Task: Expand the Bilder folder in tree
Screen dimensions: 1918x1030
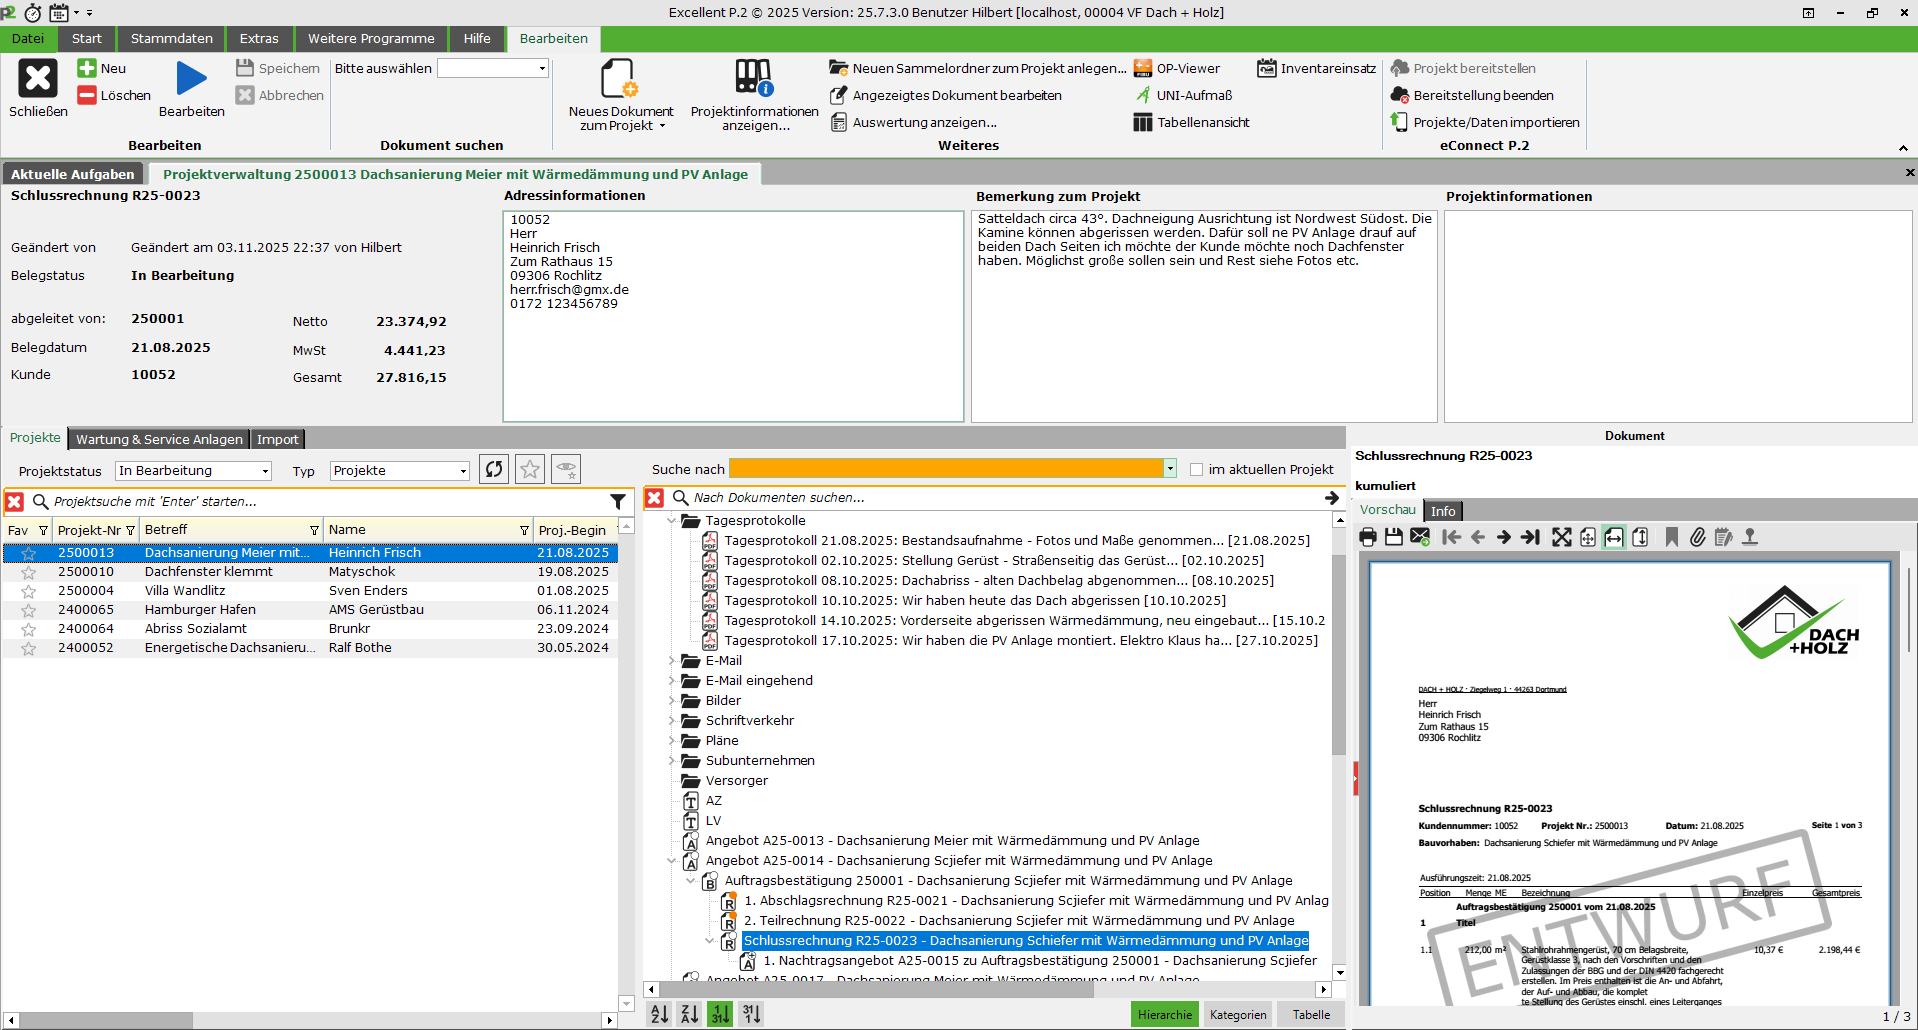Action: [672, 701]
